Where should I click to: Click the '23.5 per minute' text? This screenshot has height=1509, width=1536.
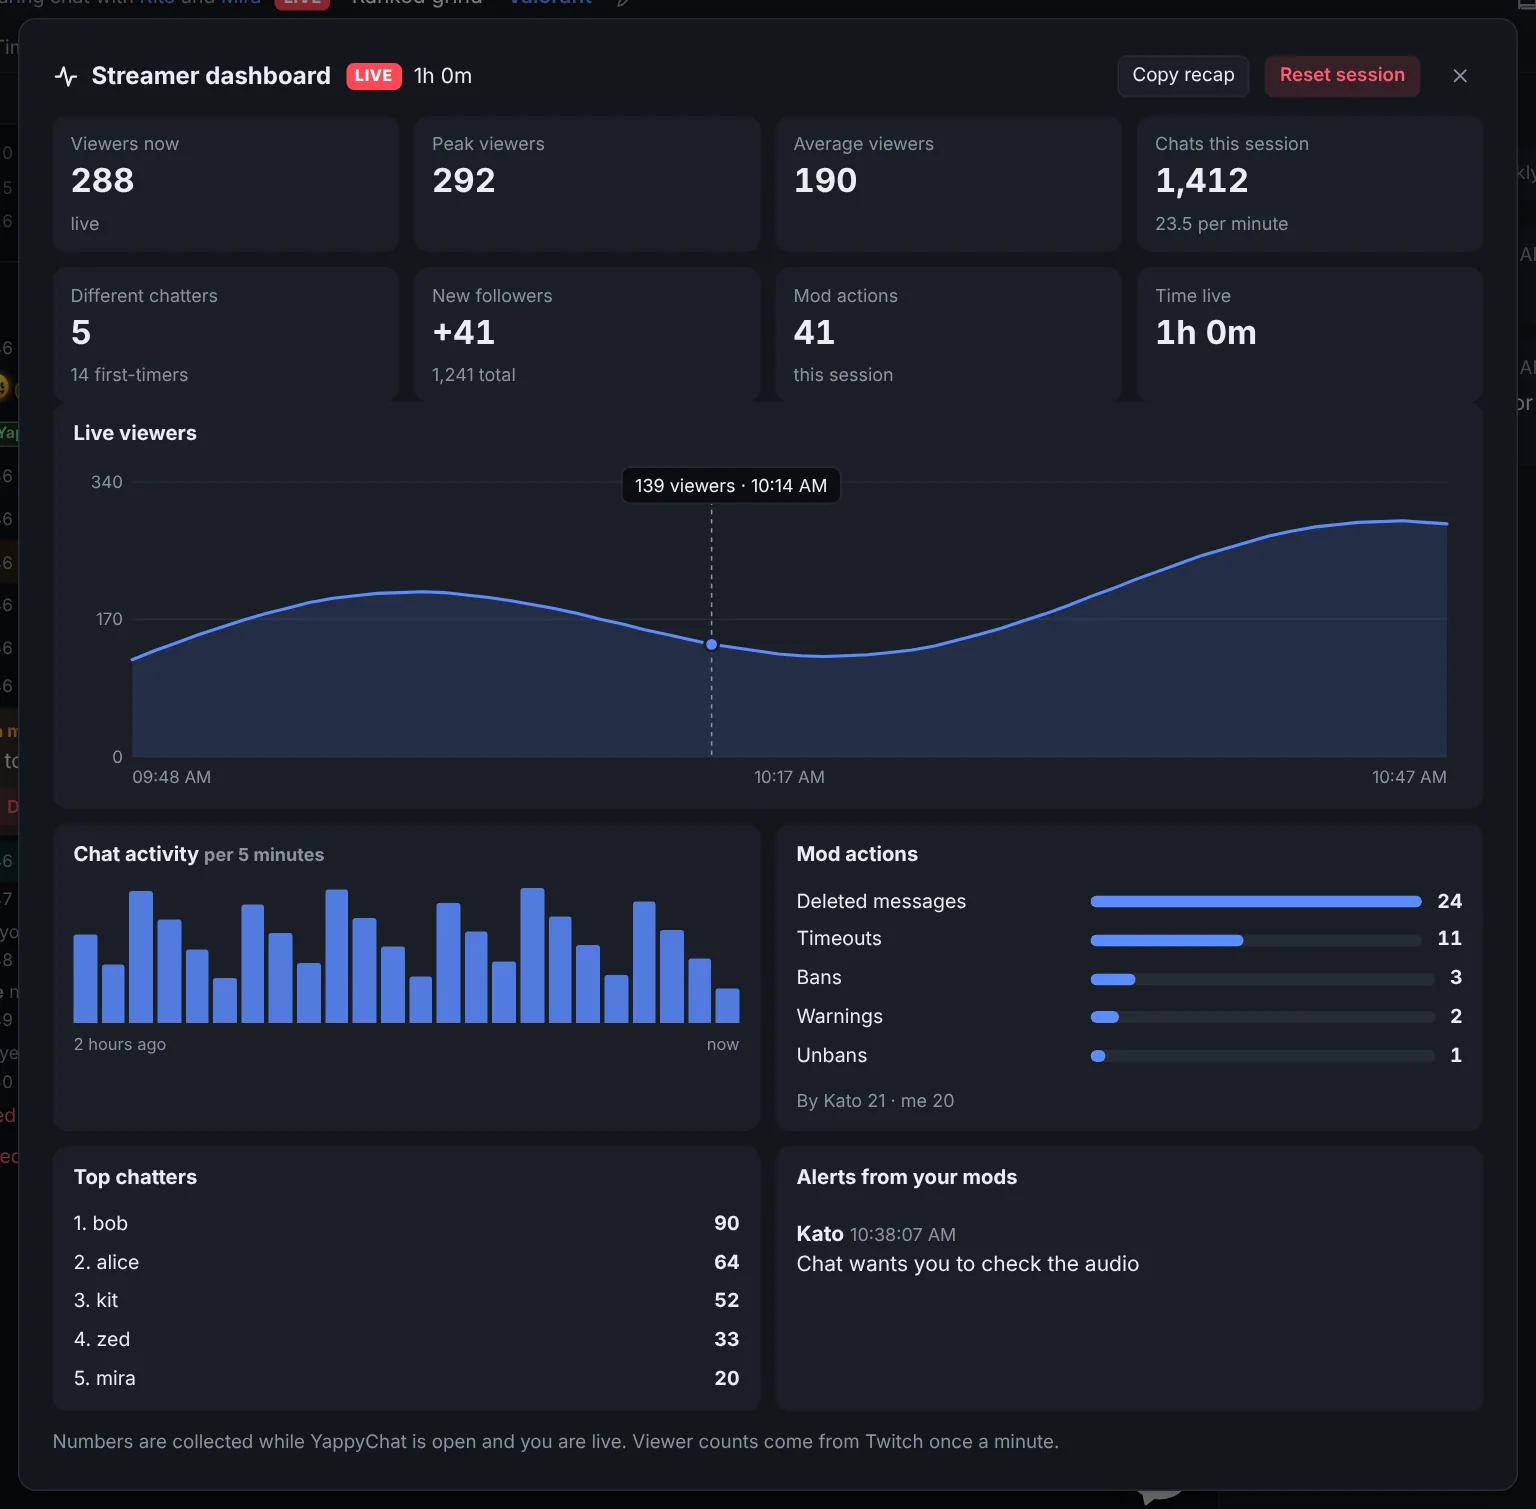tap(1222, 224)
